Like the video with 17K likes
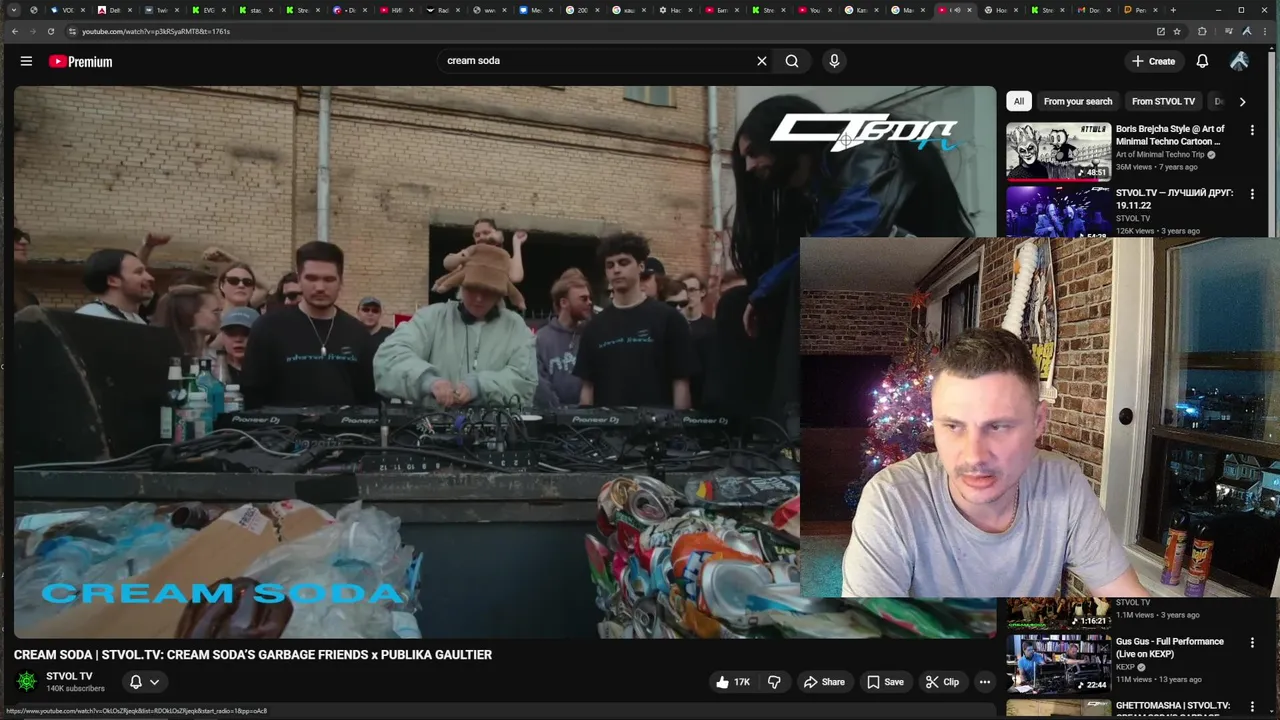This screenshot has height=720, width=1280. tap(732, 682)
